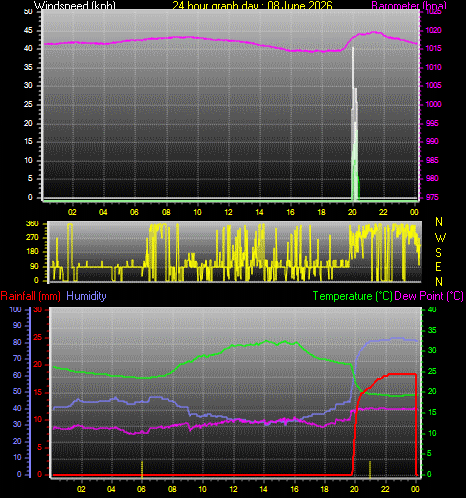The image size is (466, 498).
Task: Click hour 08 on the windspeed graph time axis
Action: [166, 212]
